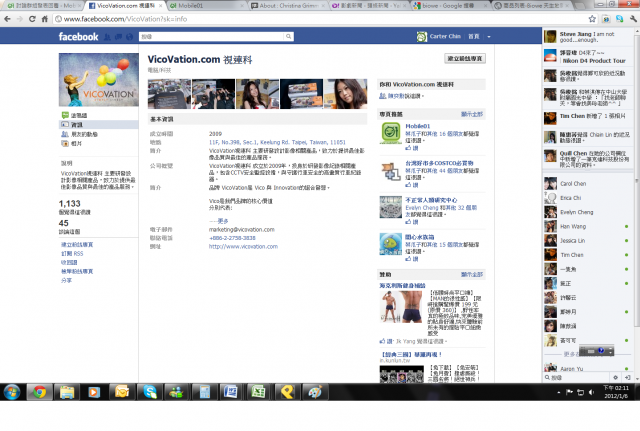Click the browser address bar URL
Viewport: 640px width, 431px height.
click(125, 19)
